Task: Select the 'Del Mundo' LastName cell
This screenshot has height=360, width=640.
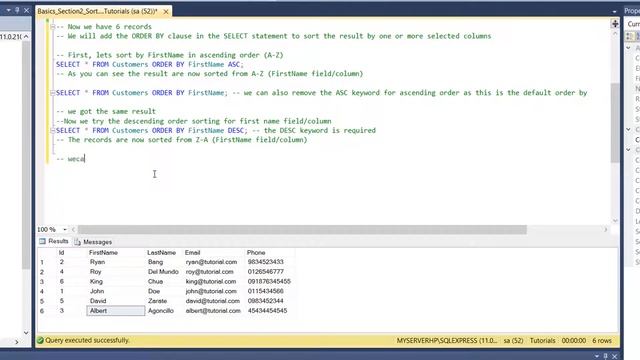Action: click(x=164, y=272)
